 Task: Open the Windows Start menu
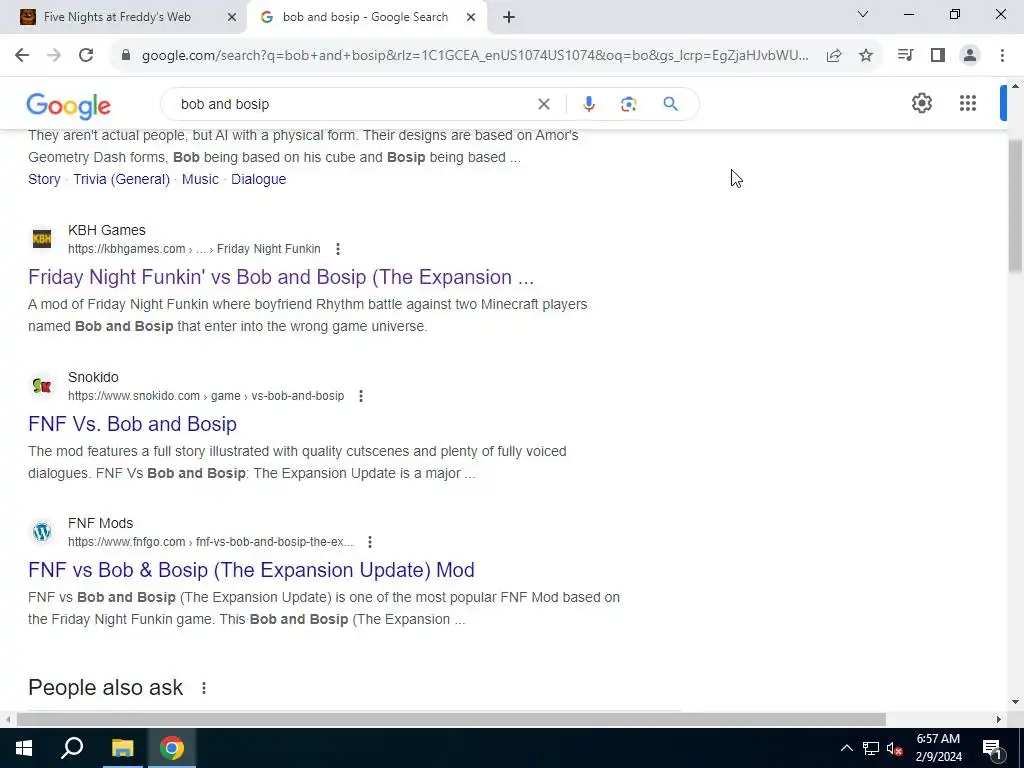point(24,748)
